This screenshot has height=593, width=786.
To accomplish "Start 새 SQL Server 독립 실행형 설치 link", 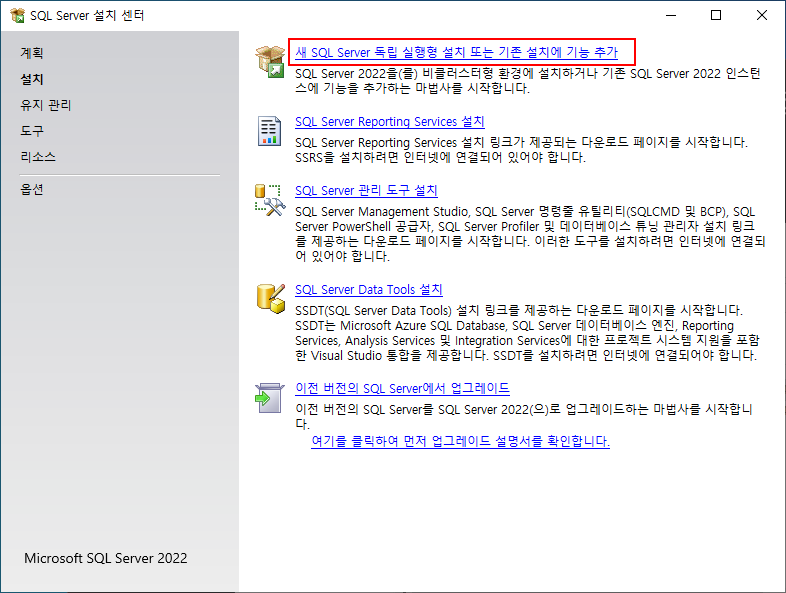I will tap(456, 52).
